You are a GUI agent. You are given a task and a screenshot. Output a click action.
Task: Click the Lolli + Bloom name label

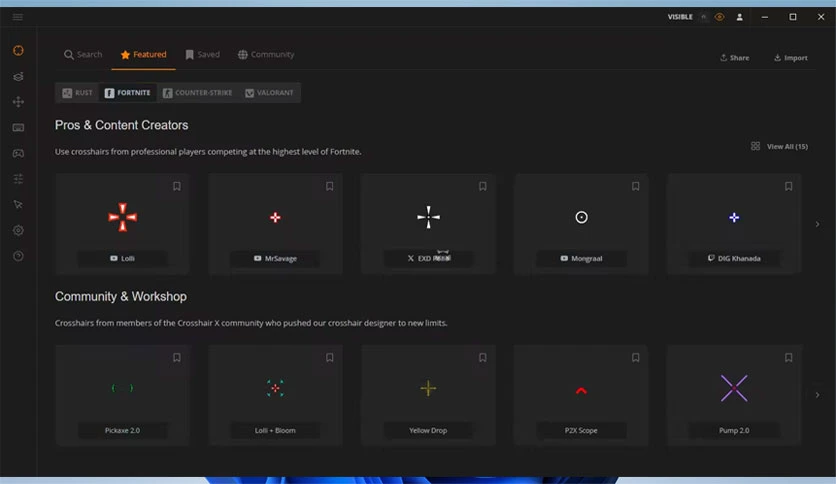pos(275,430)
